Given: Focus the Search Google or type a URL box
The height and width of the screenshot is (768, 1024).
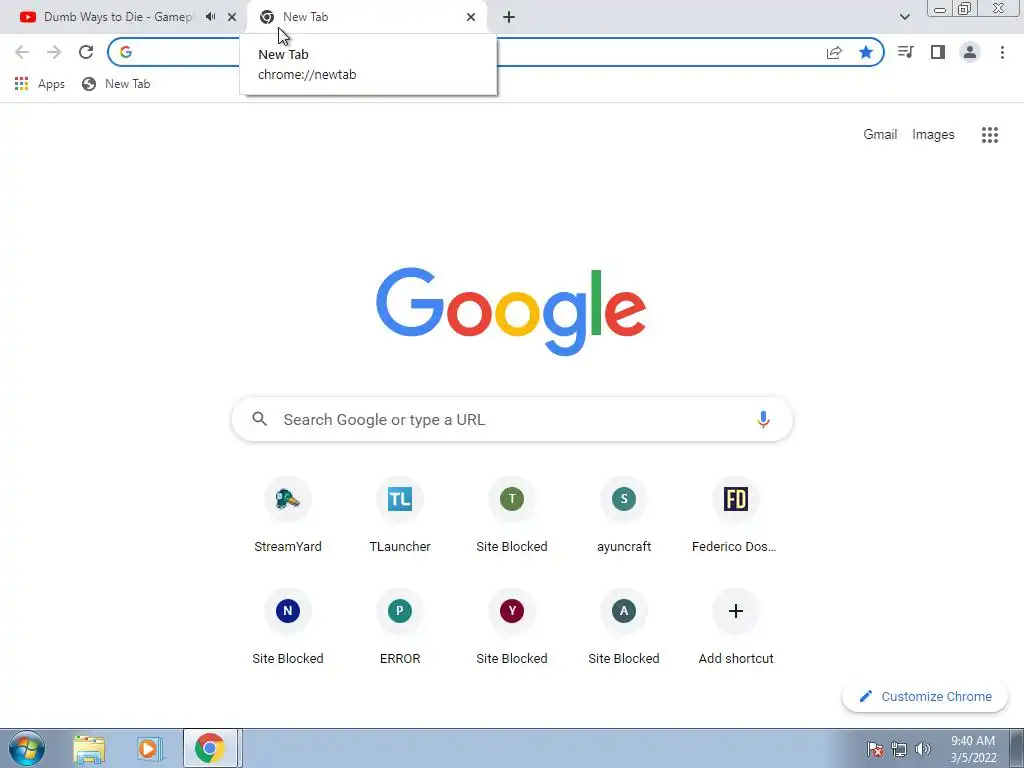Looking at the screenshot, I should point(512,419).
